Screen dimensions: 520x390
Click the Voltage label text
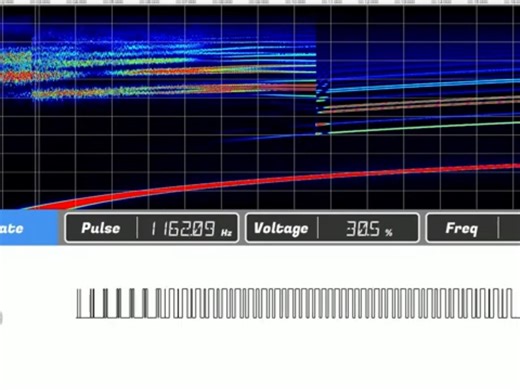point(281,229)
